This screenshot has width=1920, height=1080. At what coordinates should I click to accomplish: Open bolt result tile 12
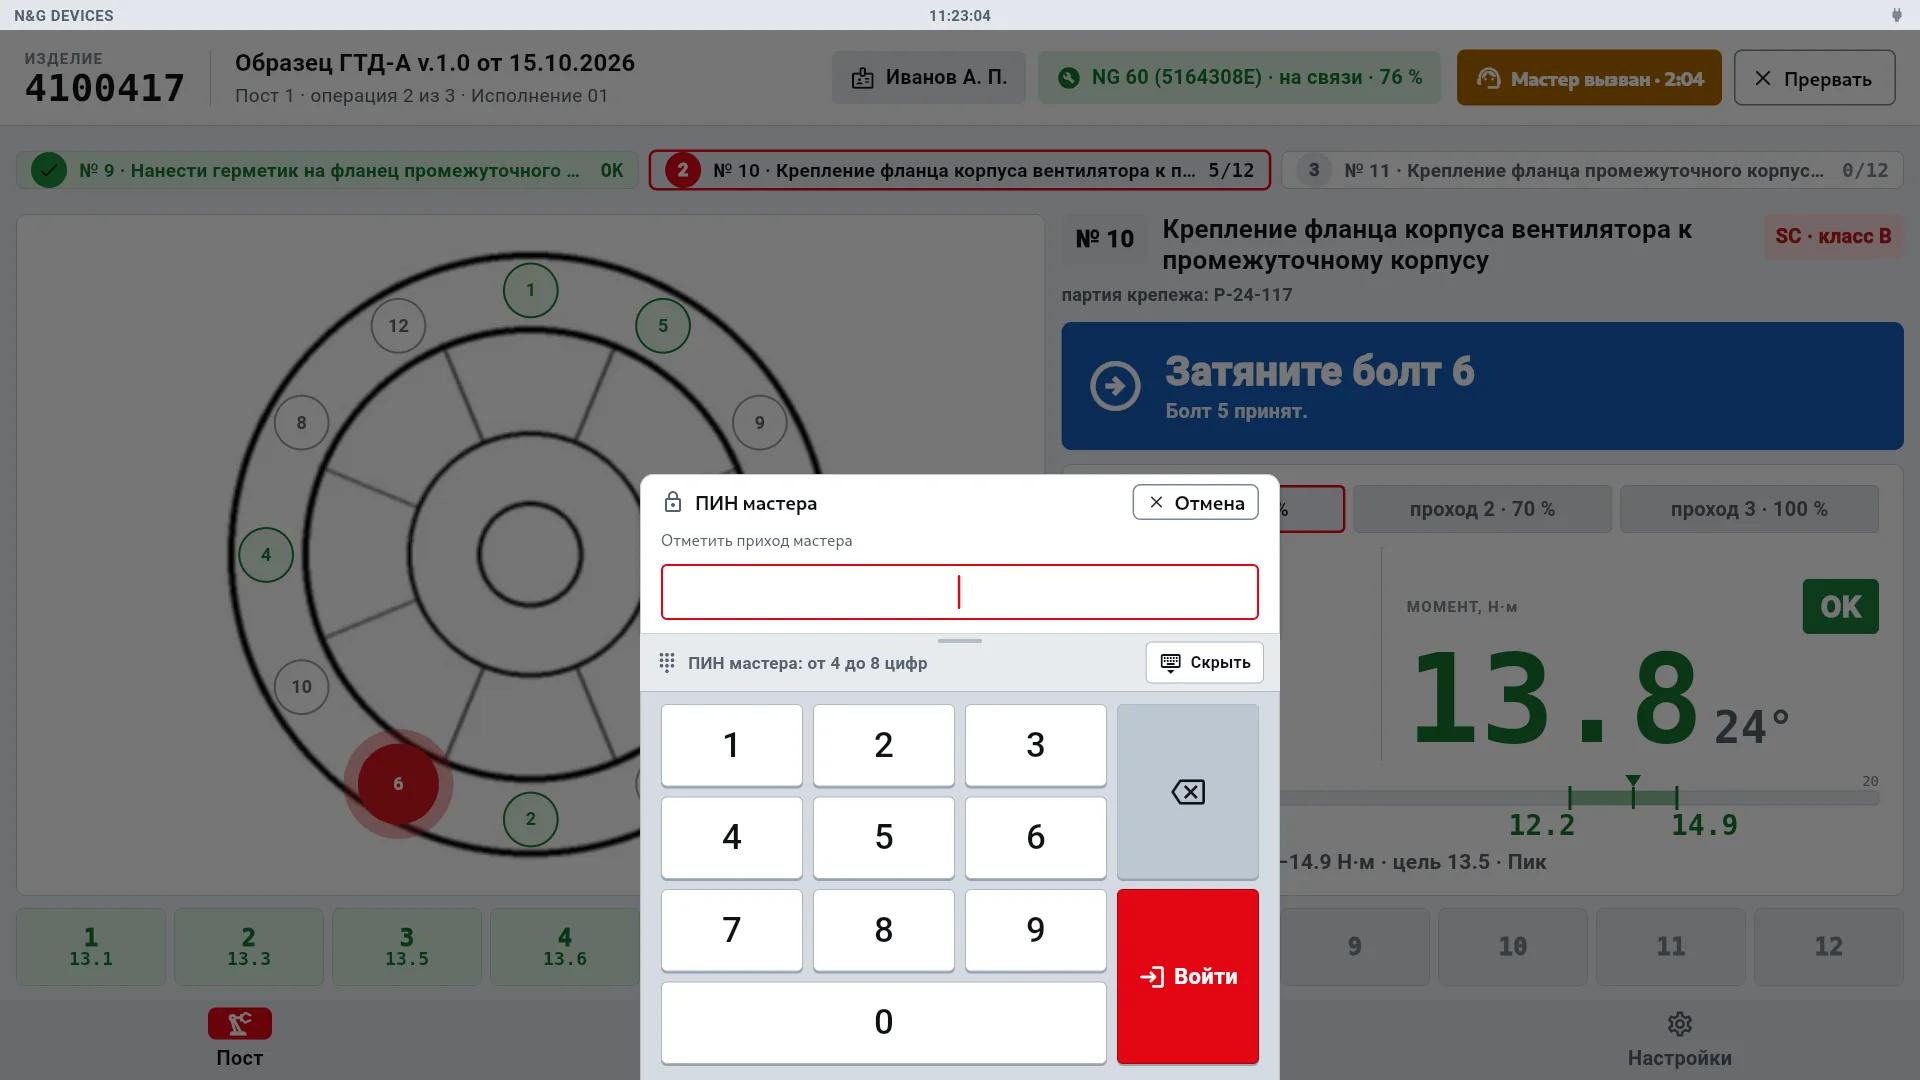point(1828,946)
